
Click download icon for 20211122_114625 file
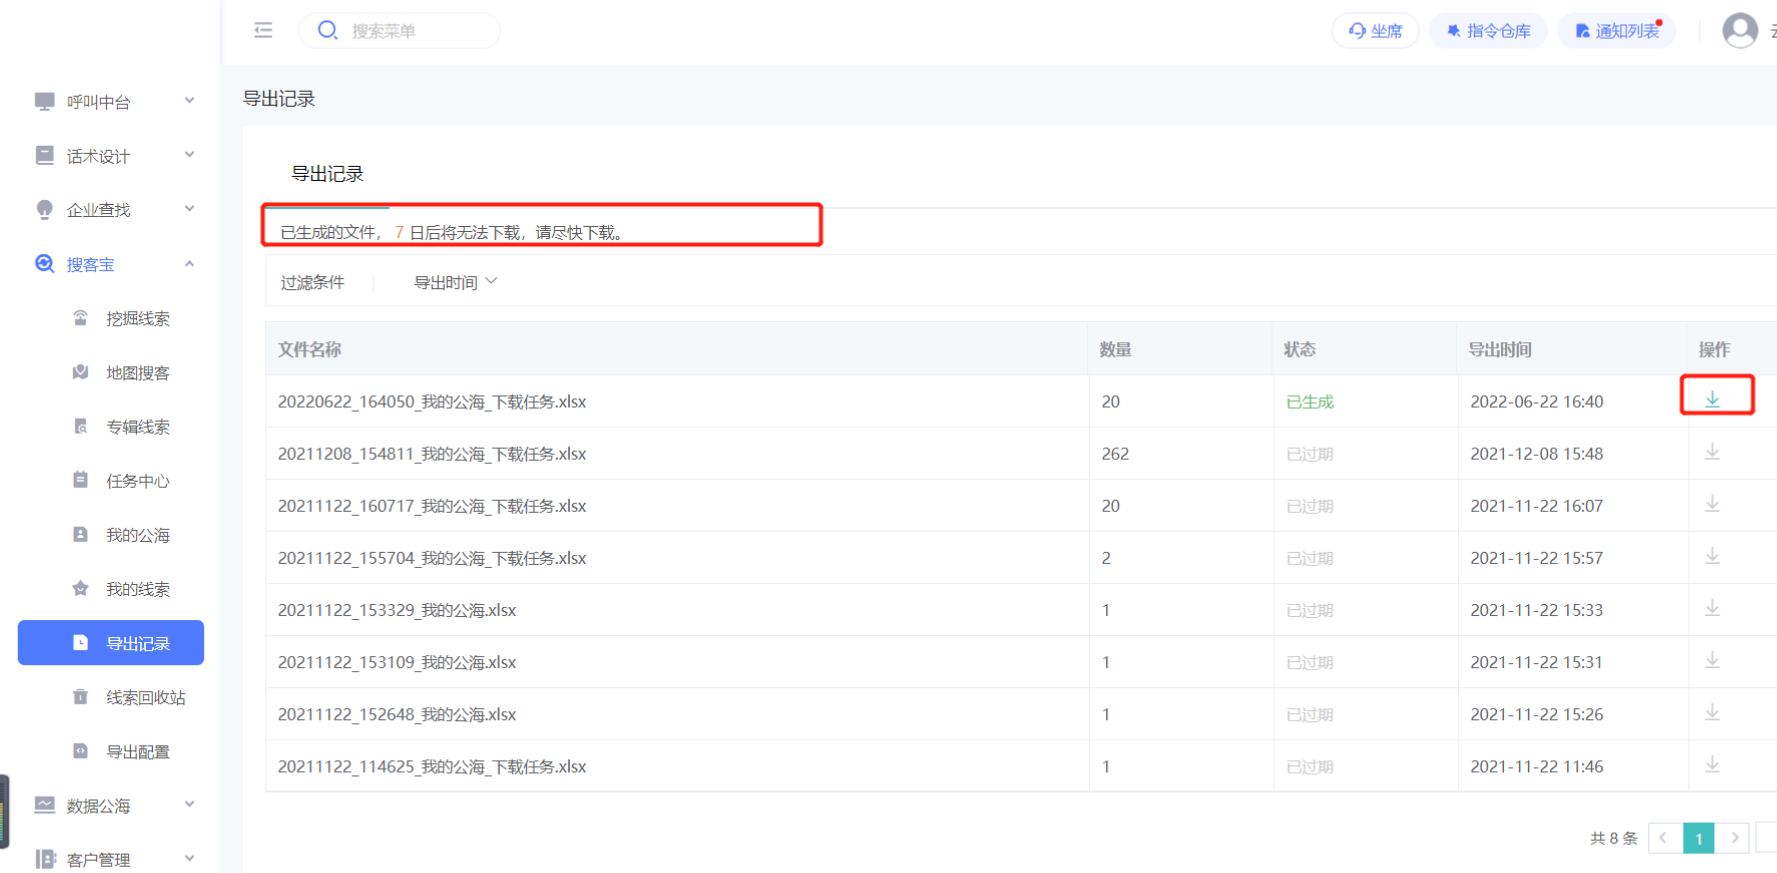click(x=1712, y=765)
